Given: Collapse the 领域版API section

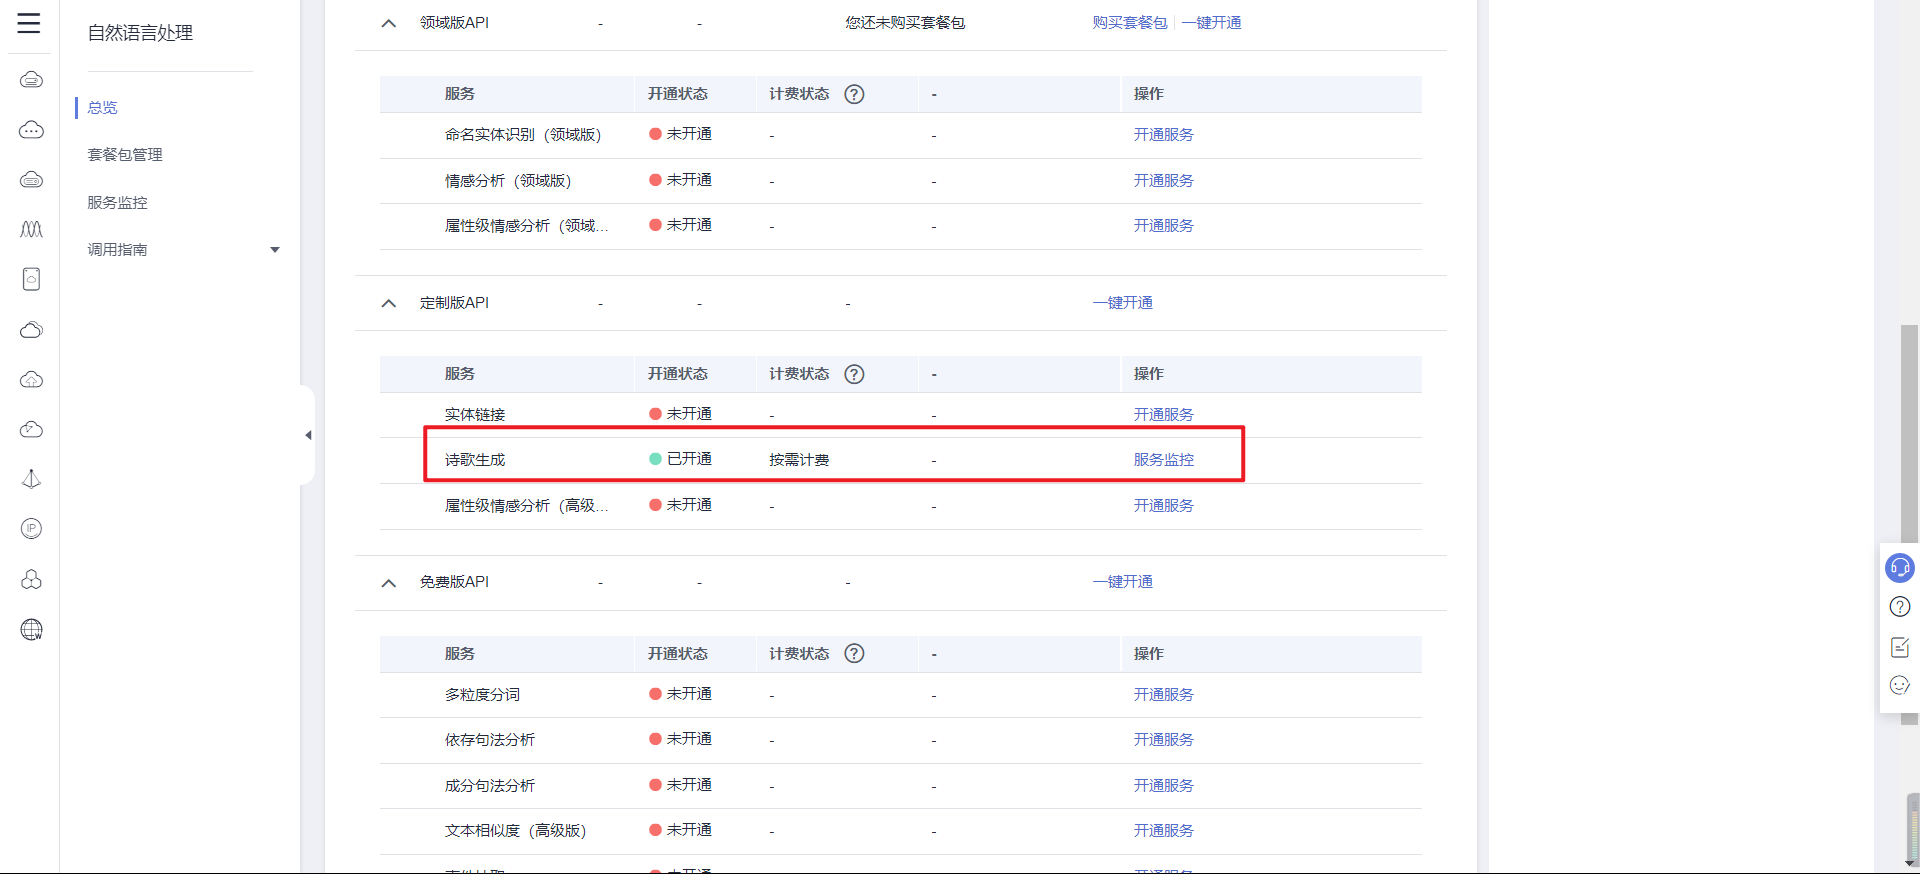Looking at the screenshot, I should point(389,23).
